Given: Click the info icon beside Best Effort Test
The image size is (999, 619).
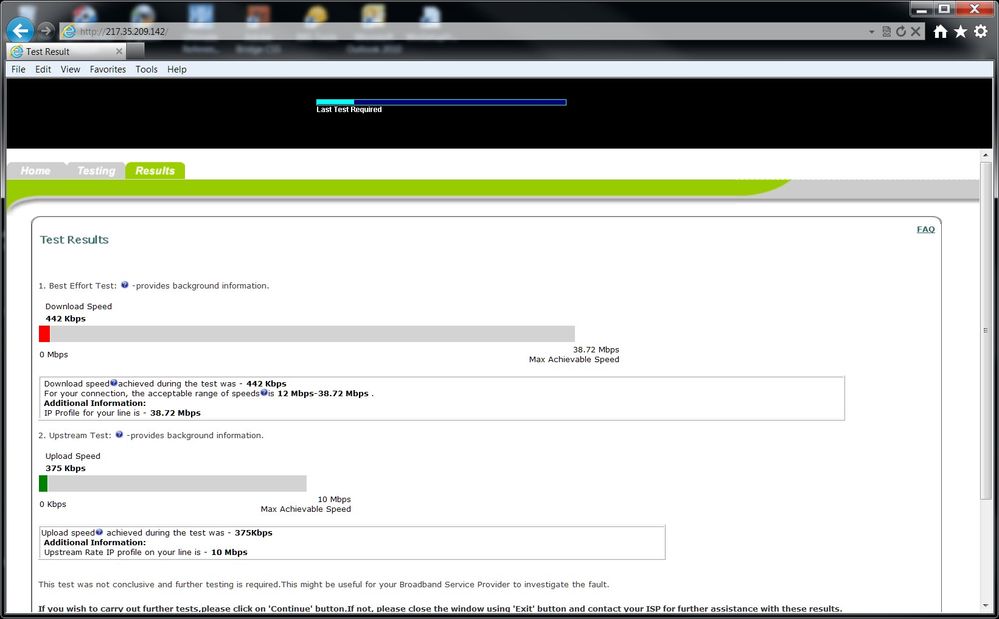Looking at the screenshot, I should [x=125, y=285].
